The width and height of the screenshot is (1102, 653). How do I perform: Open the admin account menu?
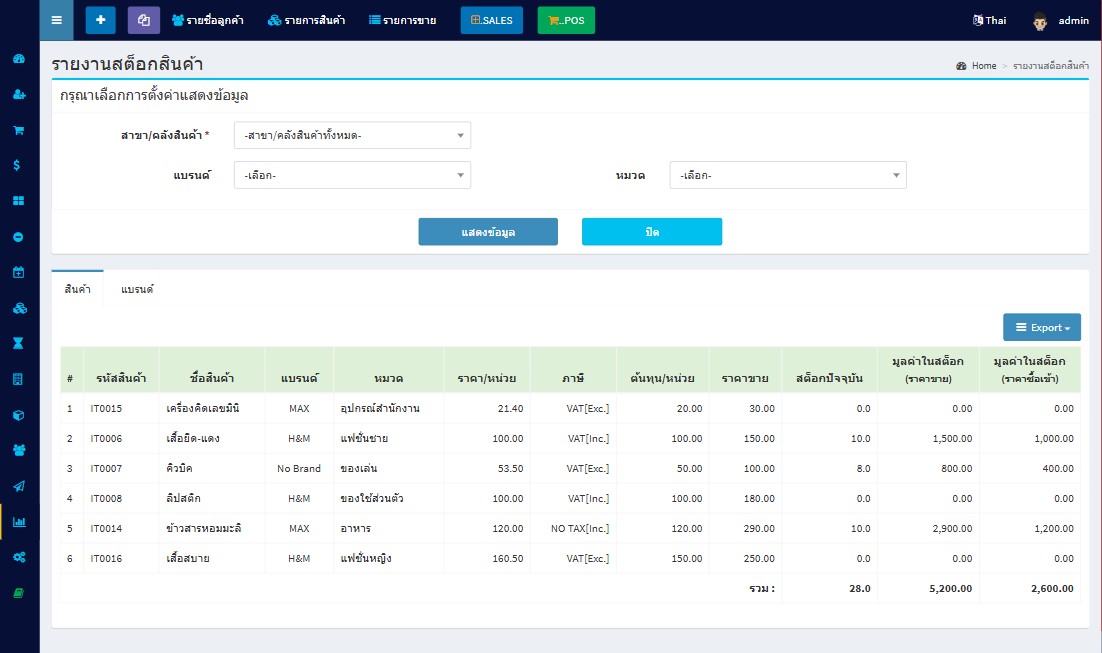point(1074,20)
